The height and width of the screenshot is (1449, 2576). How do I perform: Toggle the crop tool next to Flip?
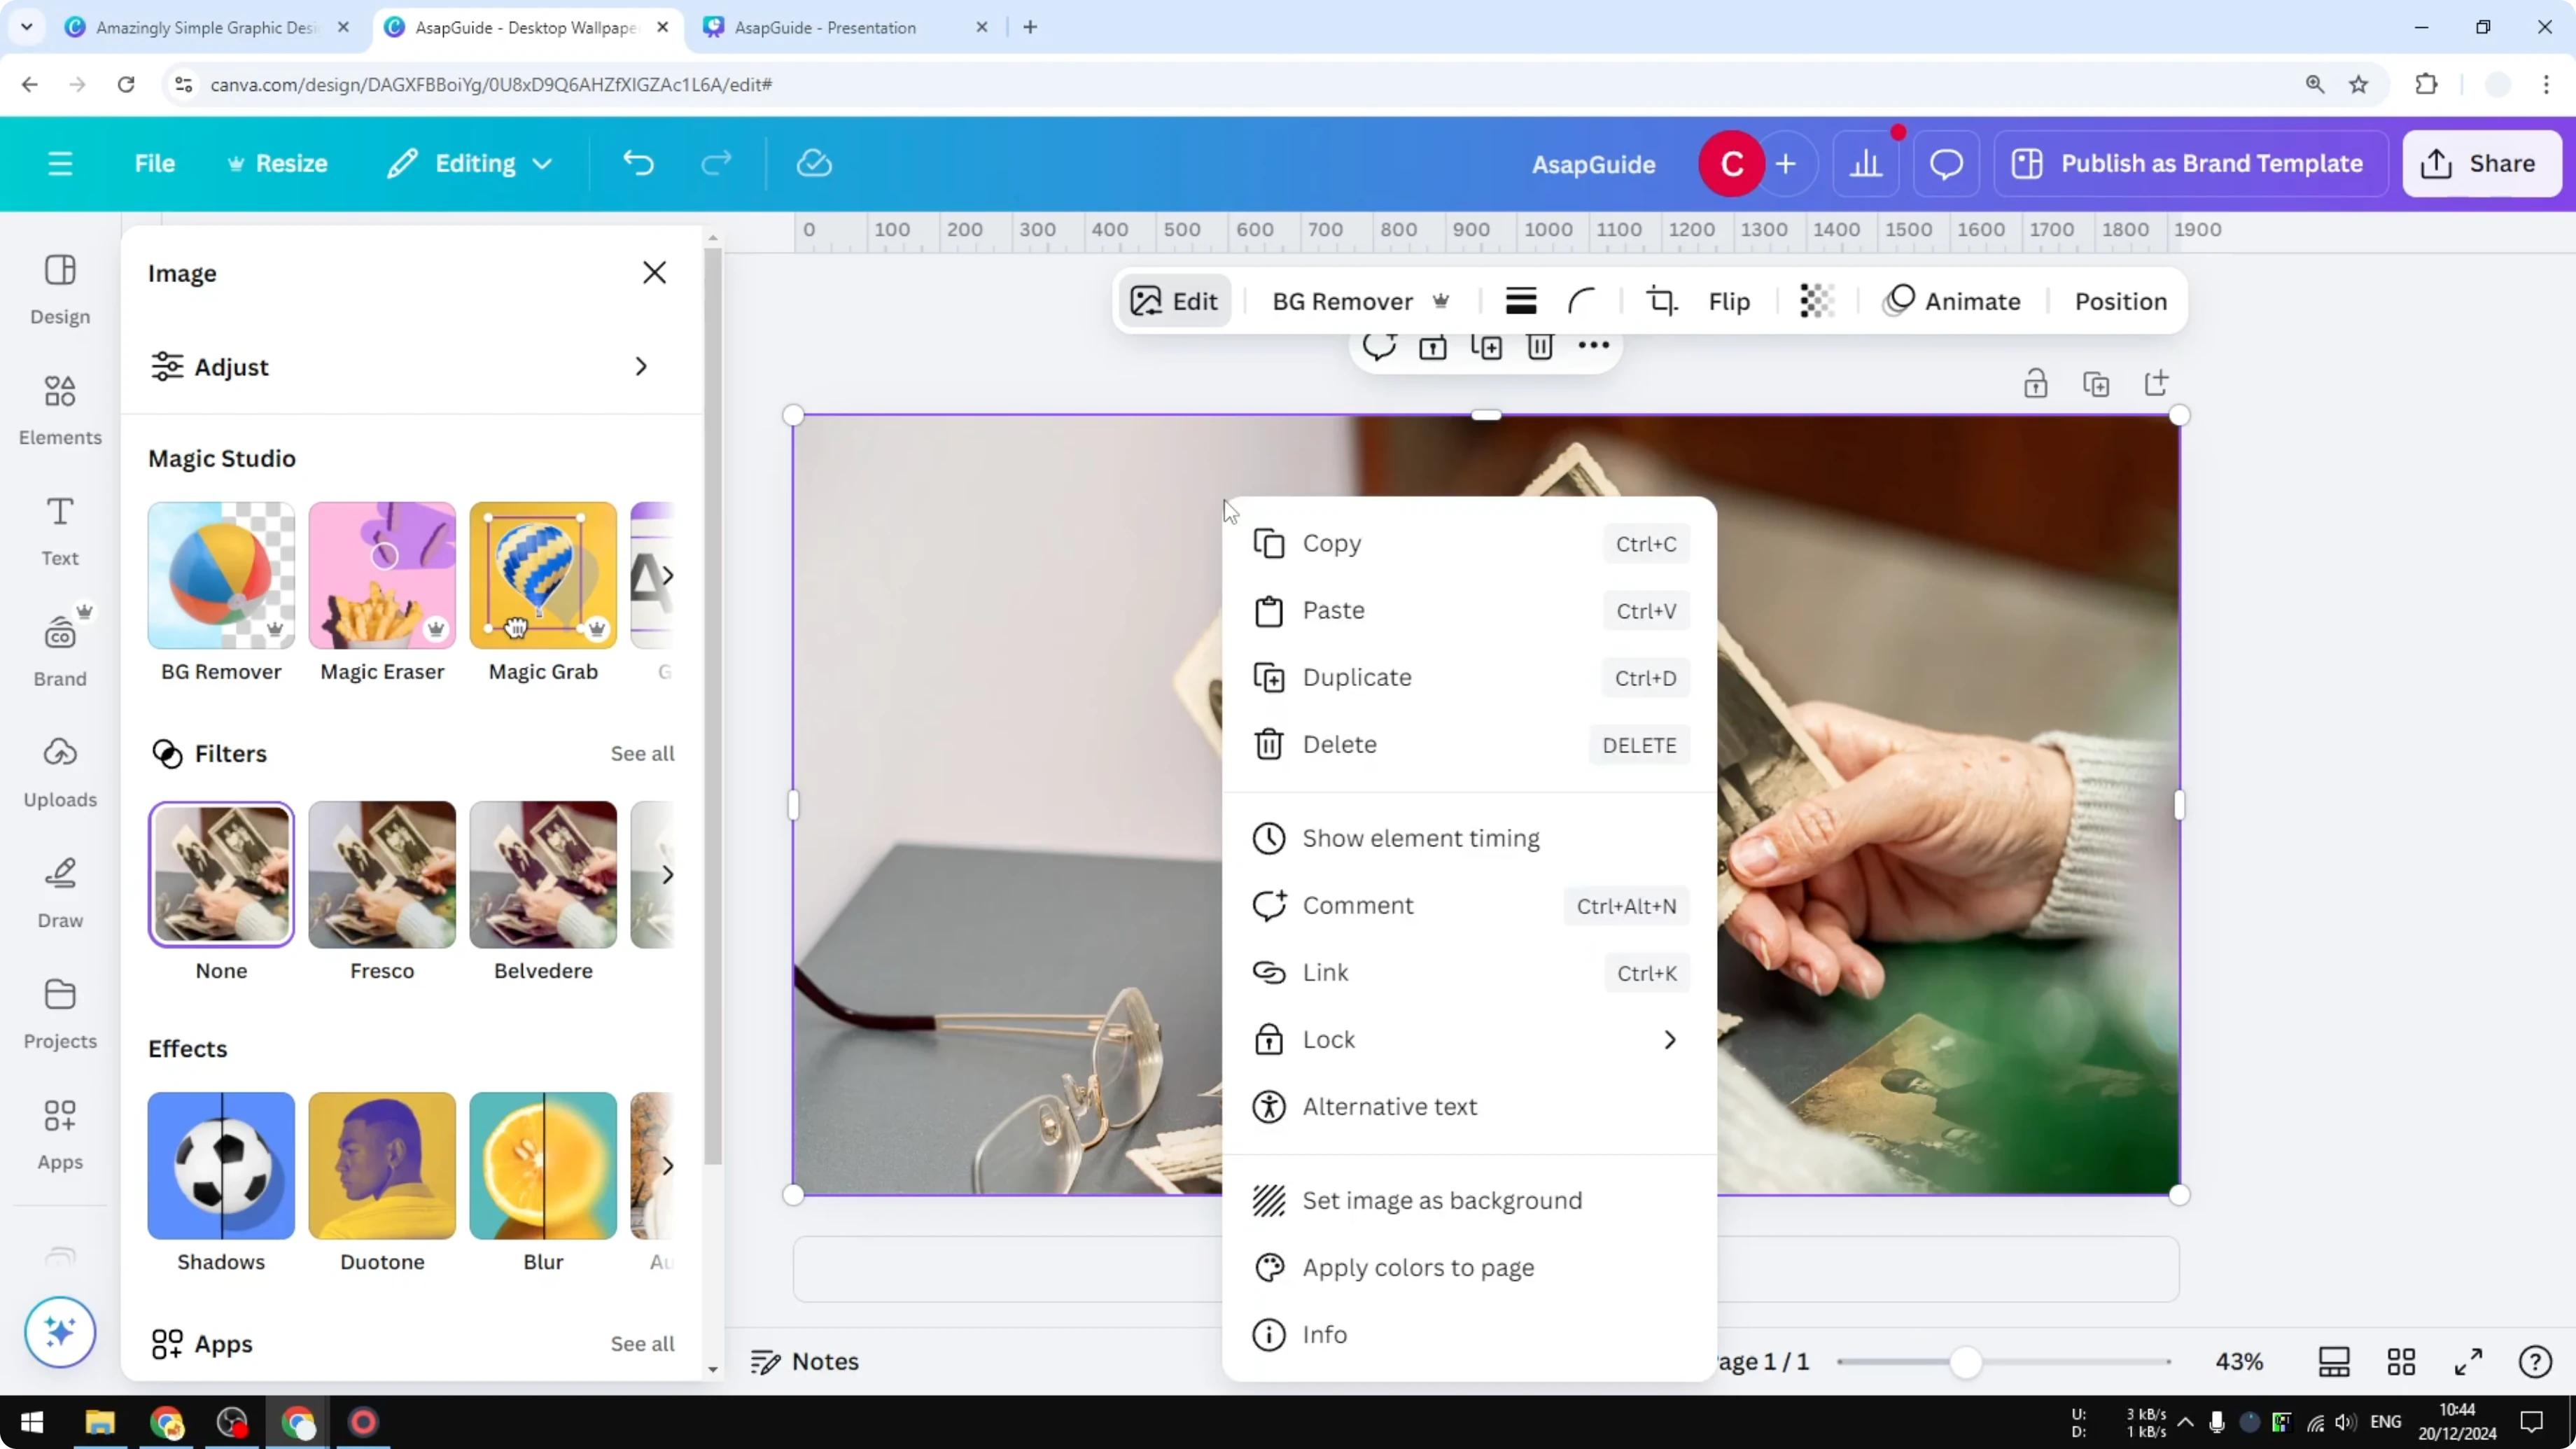click(1661, 300)
